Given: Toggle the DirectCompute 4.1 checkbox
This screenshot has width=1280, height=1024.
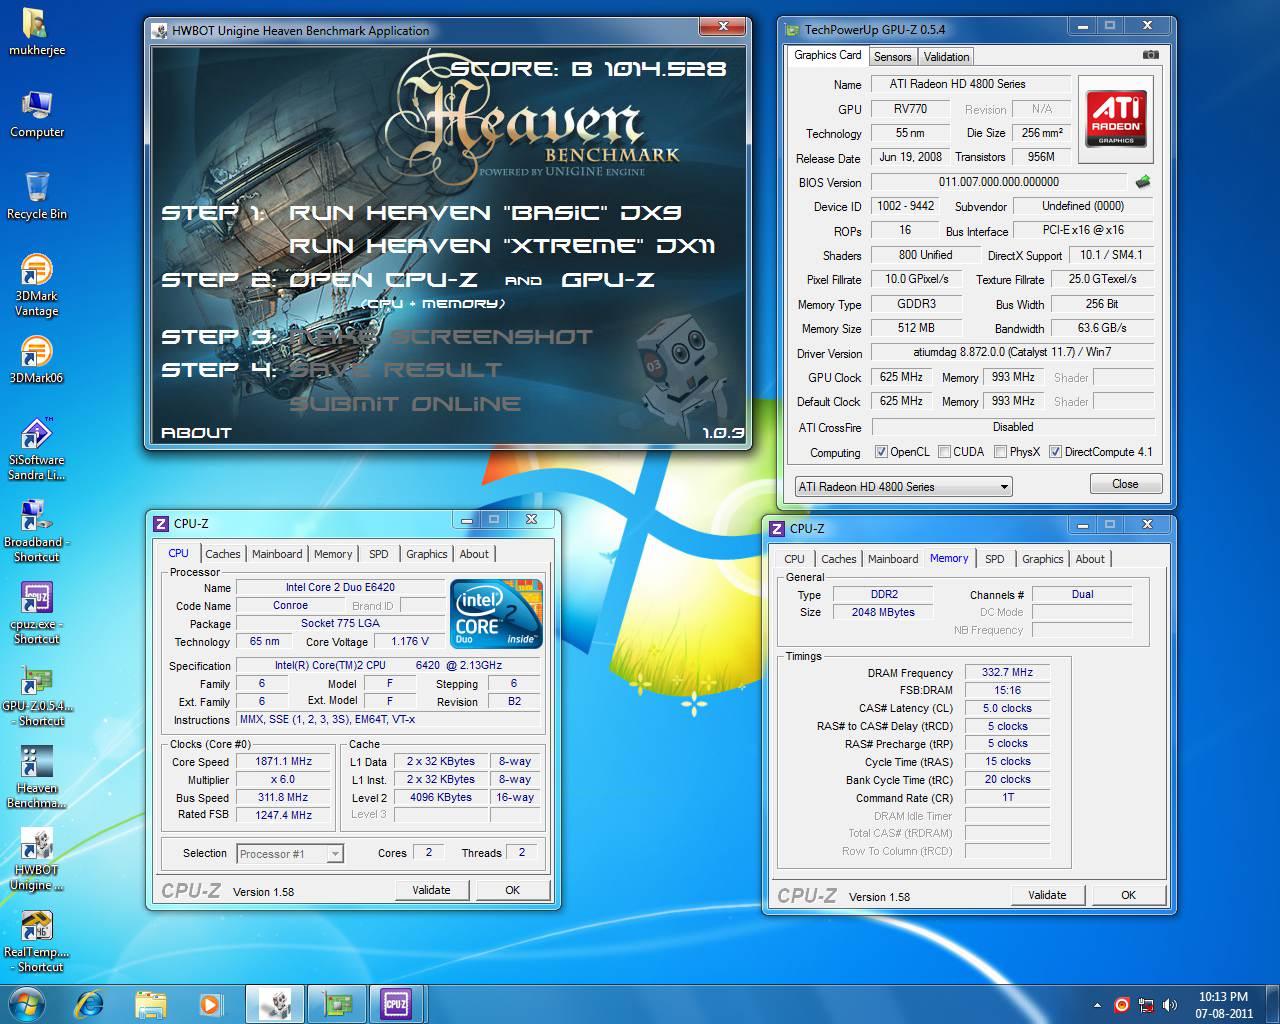Looking at the screenshot, I should pyautogui.click(x=1055, y=452).
